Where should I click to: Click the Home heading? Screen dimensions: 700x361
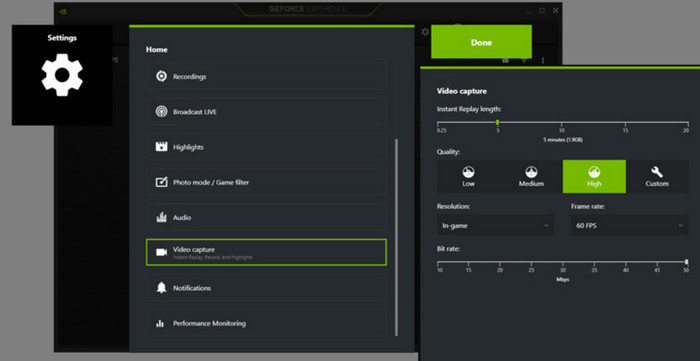(x=157, y=50)
